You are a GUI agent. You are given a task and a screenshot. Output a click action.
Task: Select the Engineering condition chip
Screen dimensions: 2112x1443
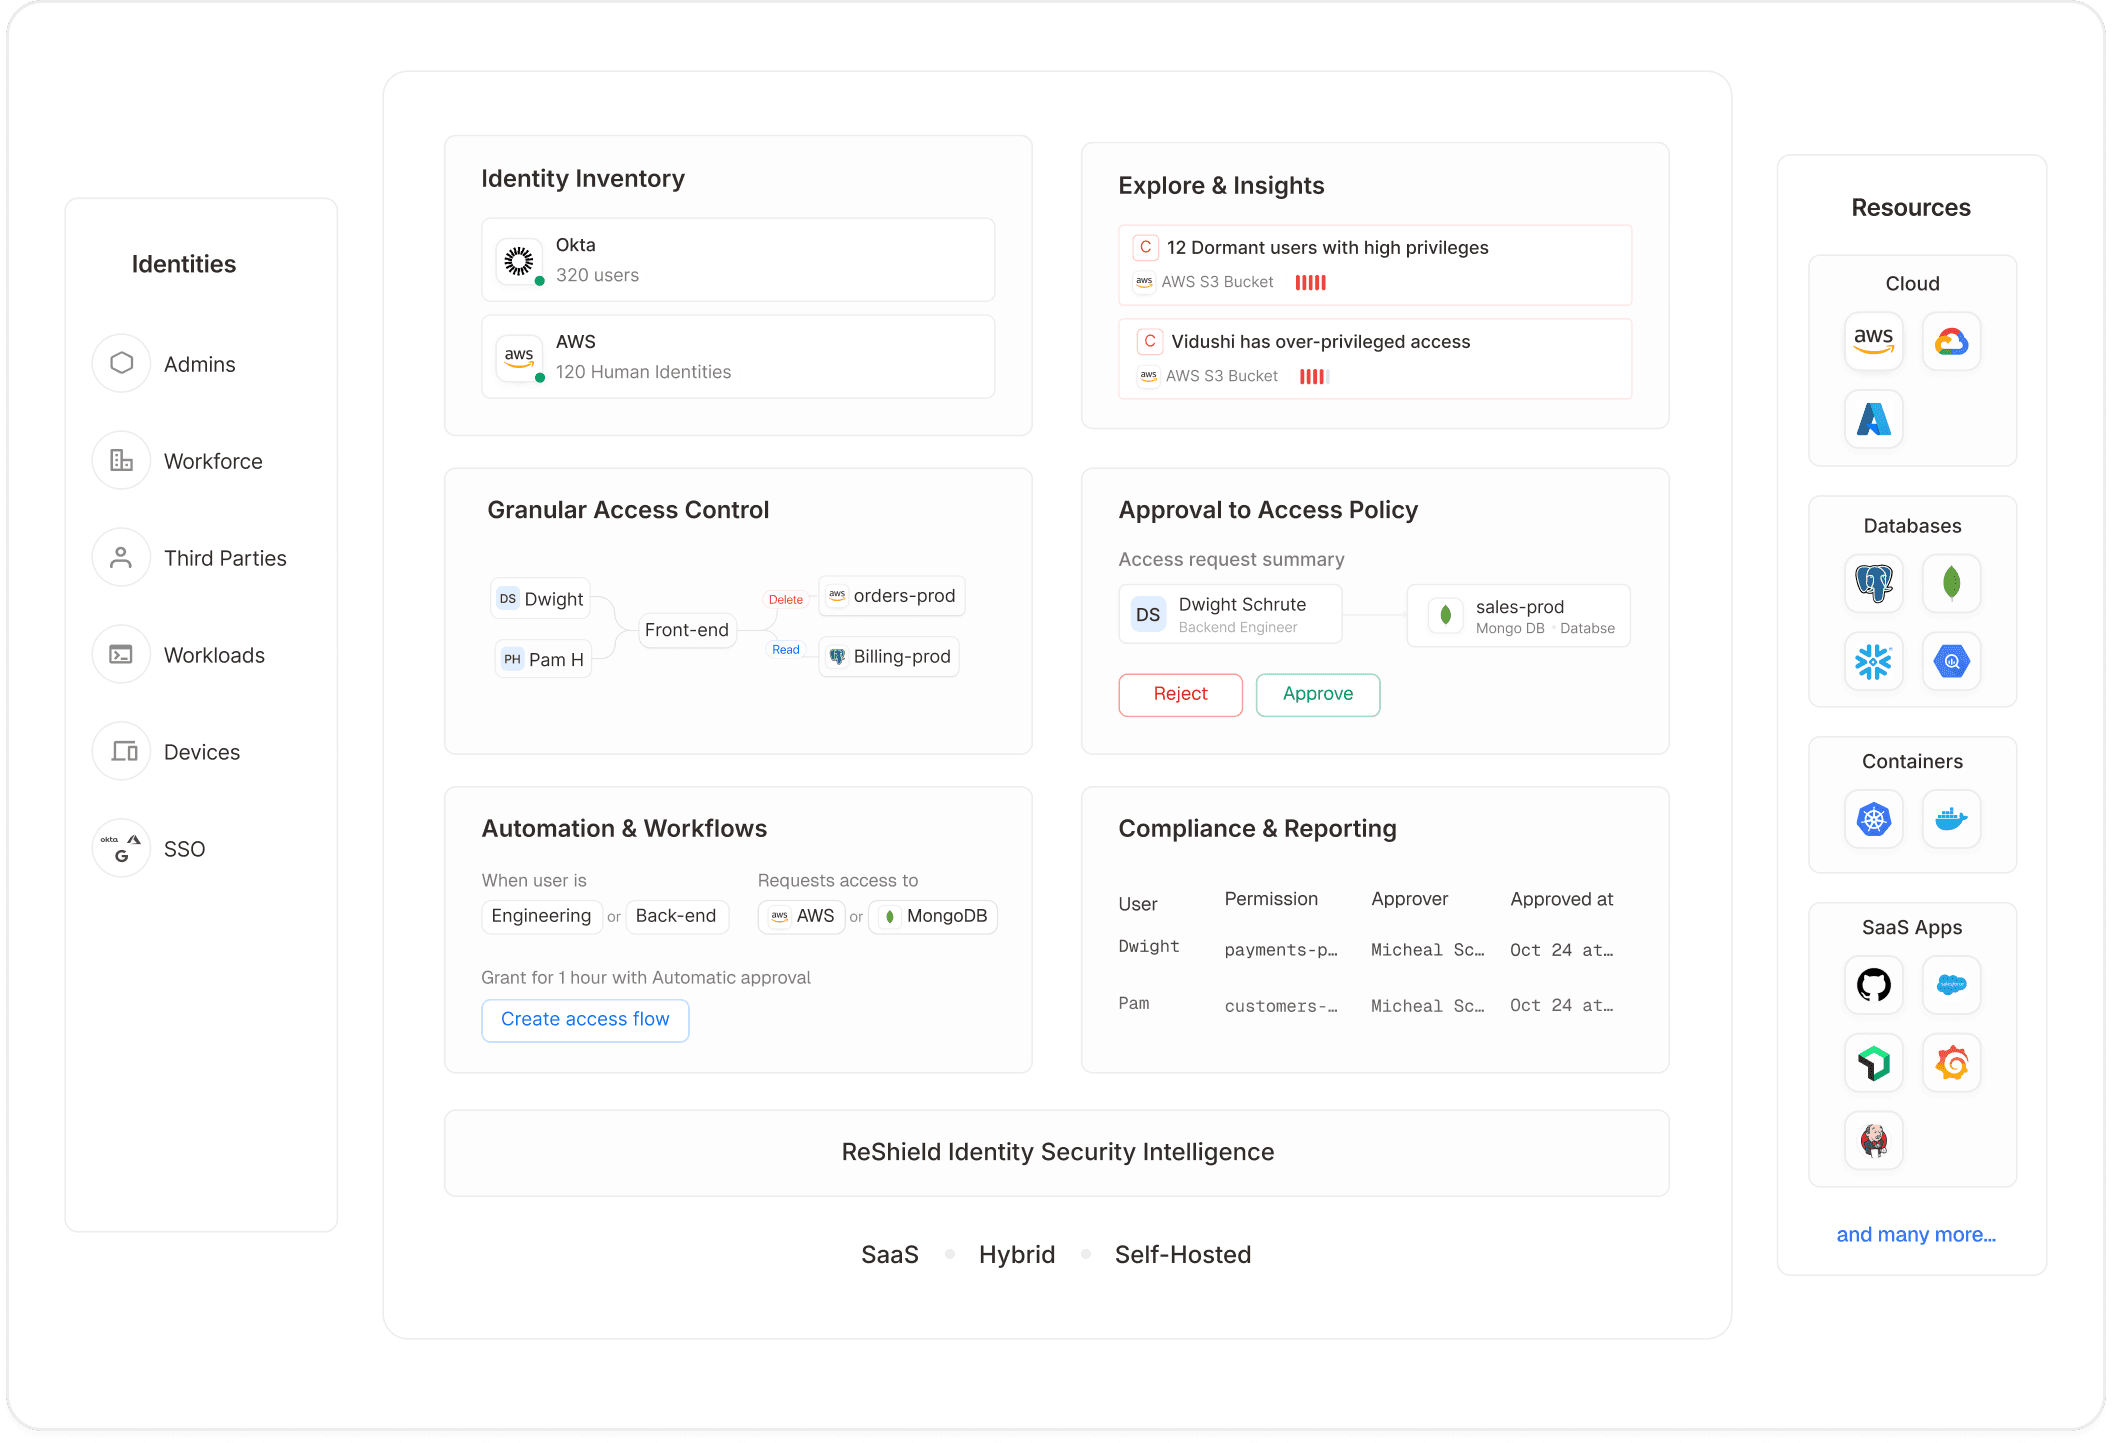click(x=541, y=916)
